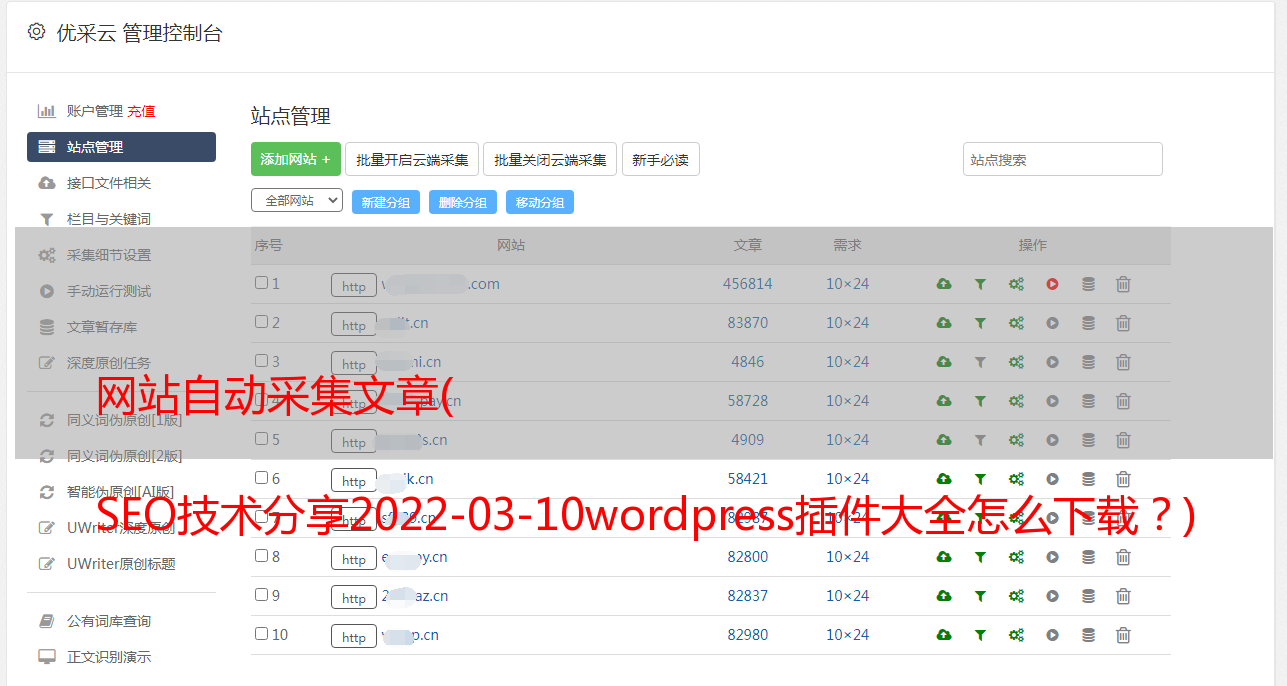Click the gears icon in row 6
The image size is (1287, 686).
1016,479
